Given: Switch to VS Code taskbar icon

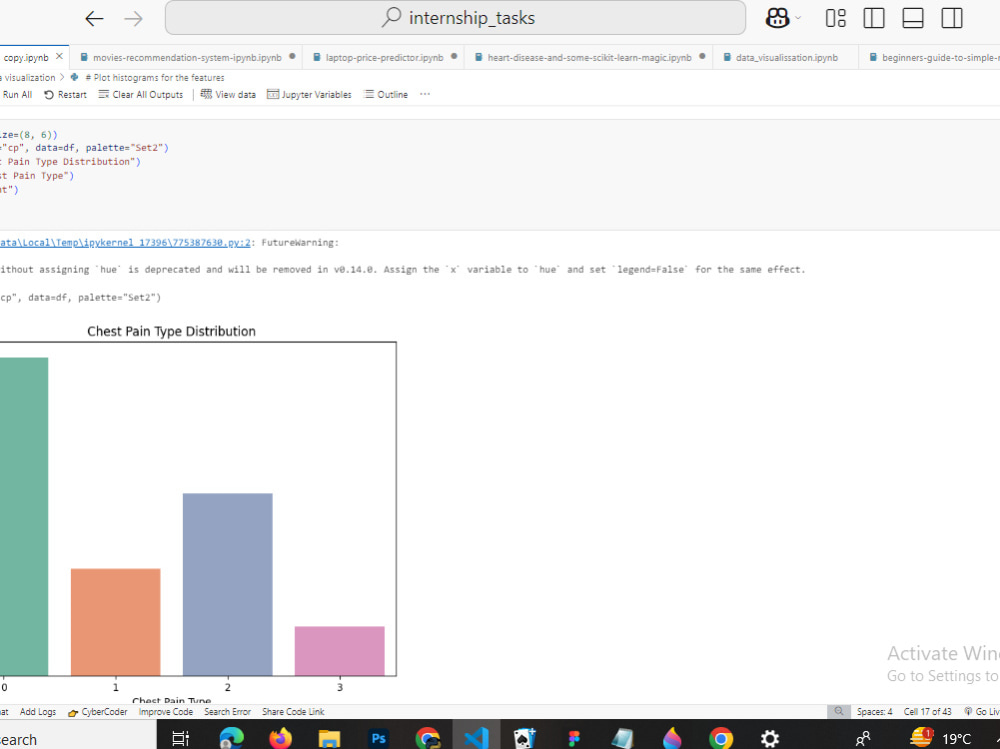Looking at the screenshot, I should pos(476,738).
